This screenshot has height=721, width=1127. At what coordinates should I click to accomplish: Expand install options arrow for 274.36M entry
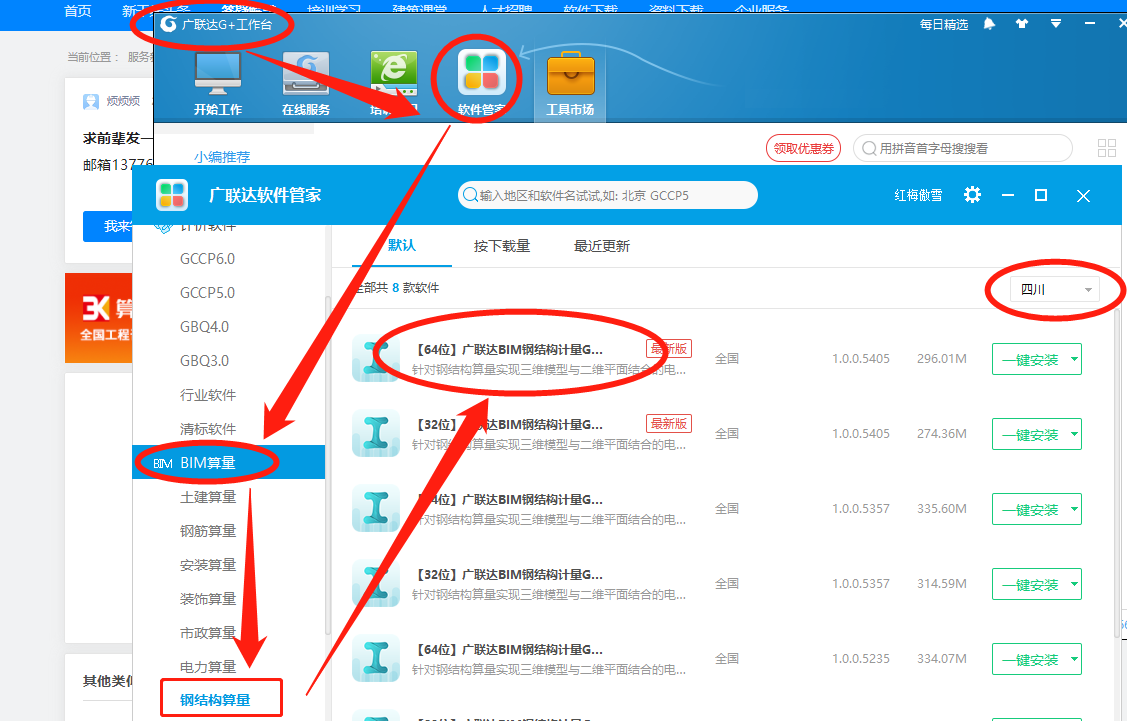(1074, 434)
